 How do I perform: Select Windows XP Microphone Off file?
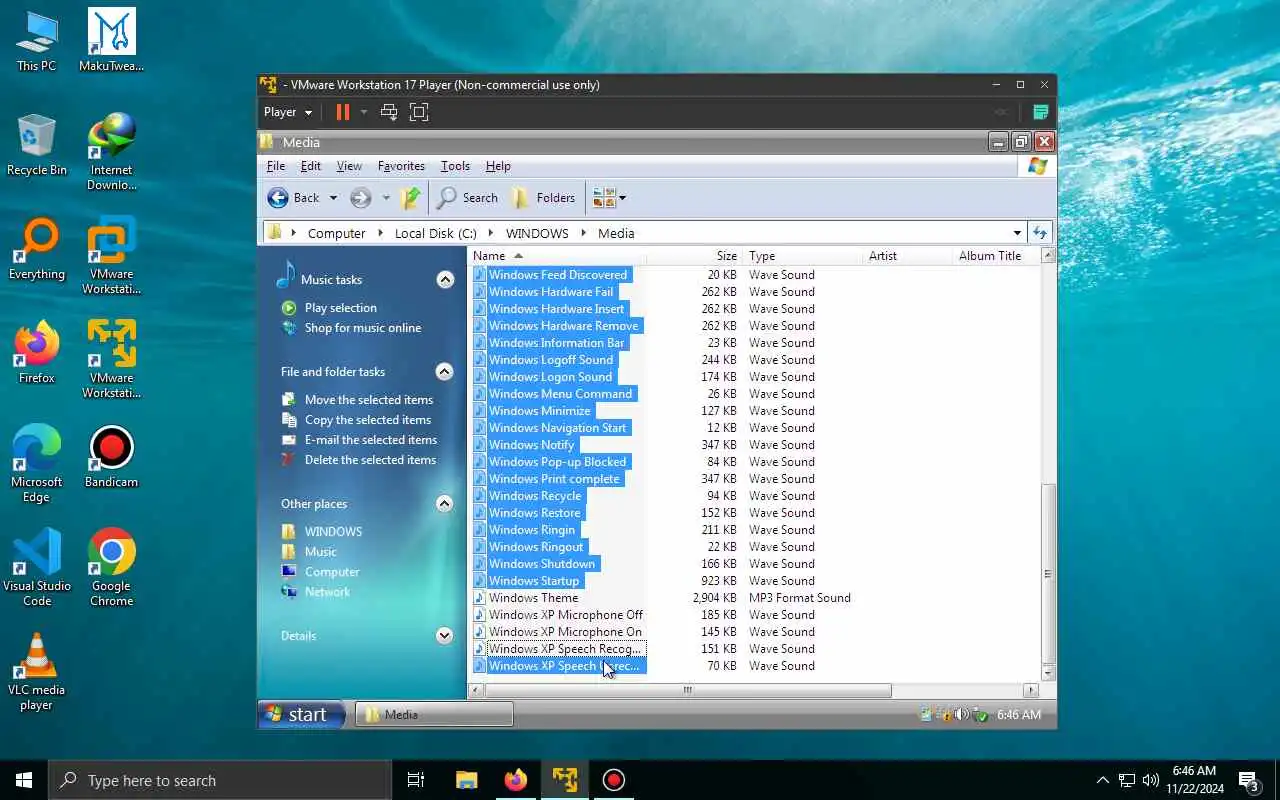pyautogui.click(x=565, y=615)
